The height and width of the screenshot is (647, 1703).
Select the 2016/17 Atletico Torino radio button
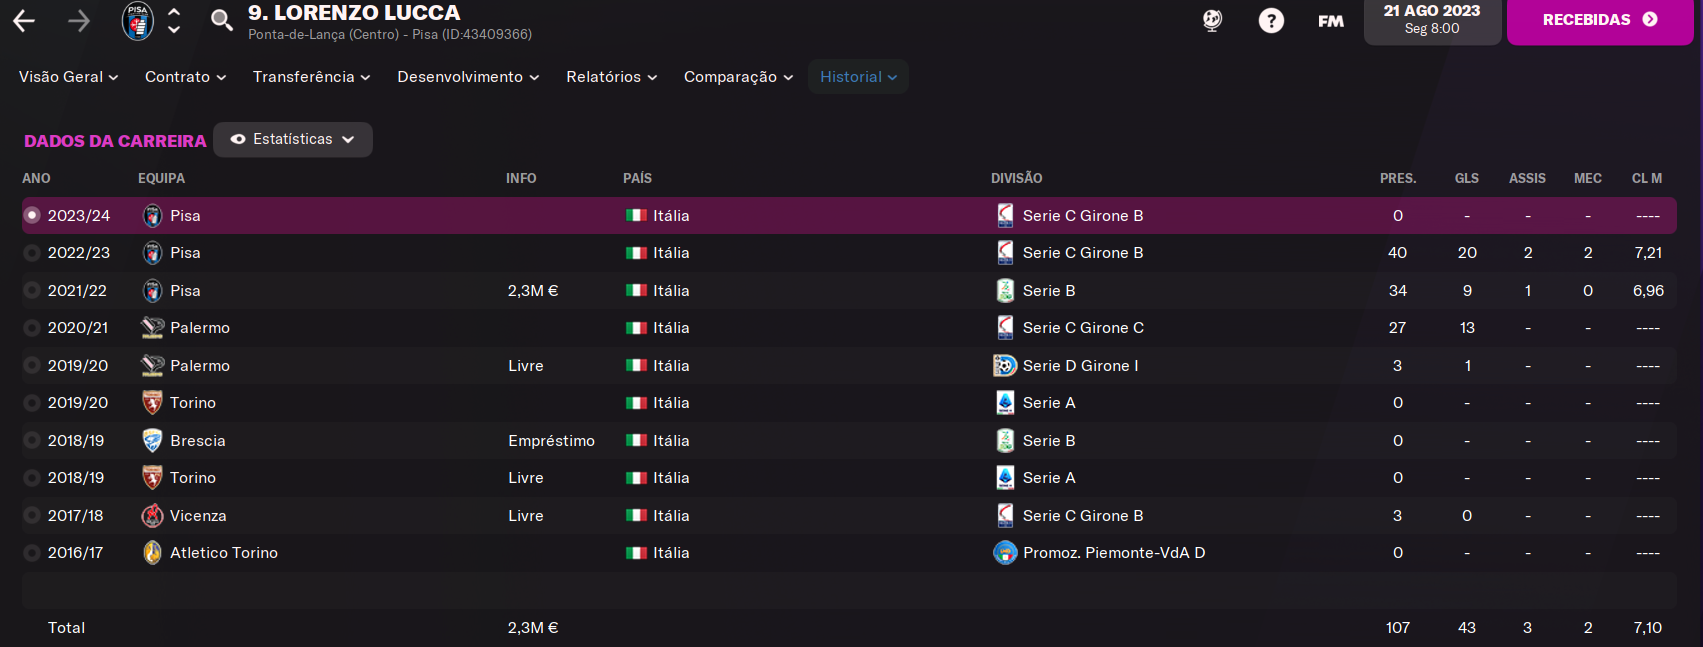32,553
